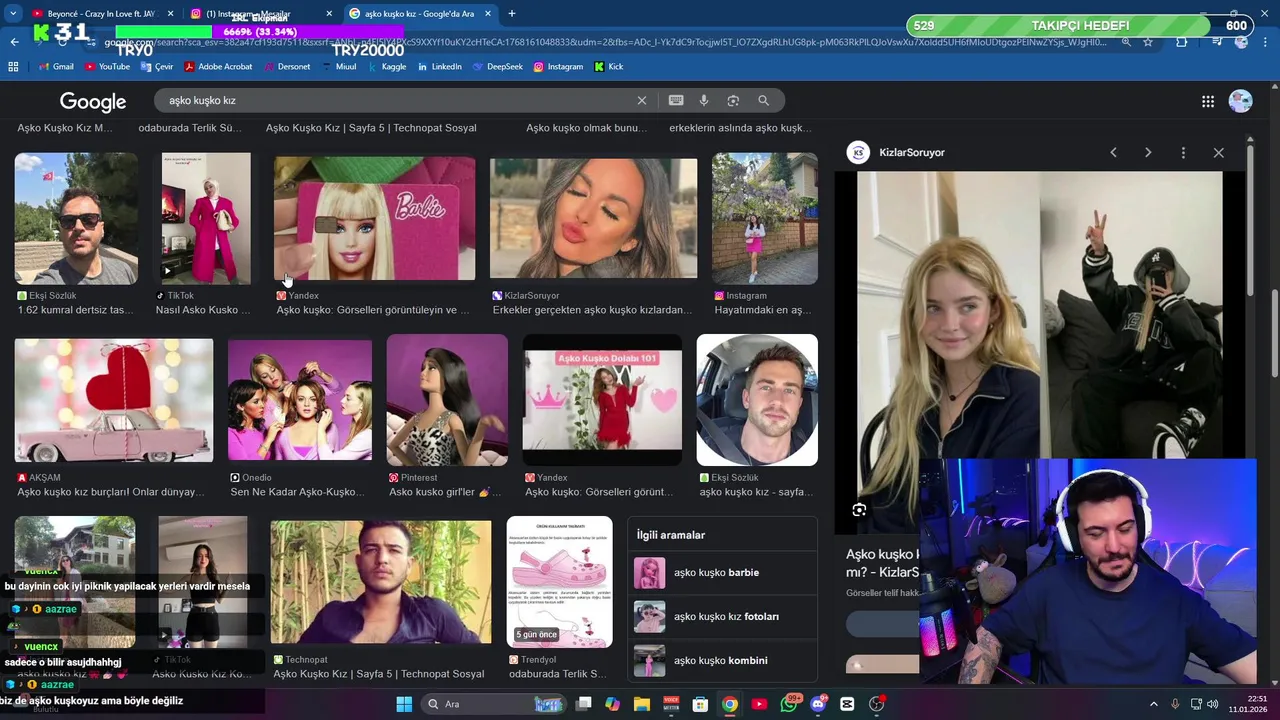
Task: Clear the Google search box text
Action: 642,100
